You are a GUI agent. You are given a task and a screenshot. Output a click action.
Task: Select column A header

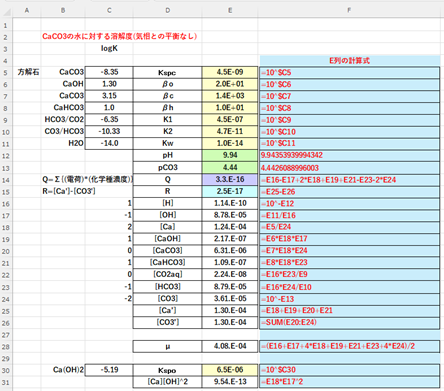[27, 11]
